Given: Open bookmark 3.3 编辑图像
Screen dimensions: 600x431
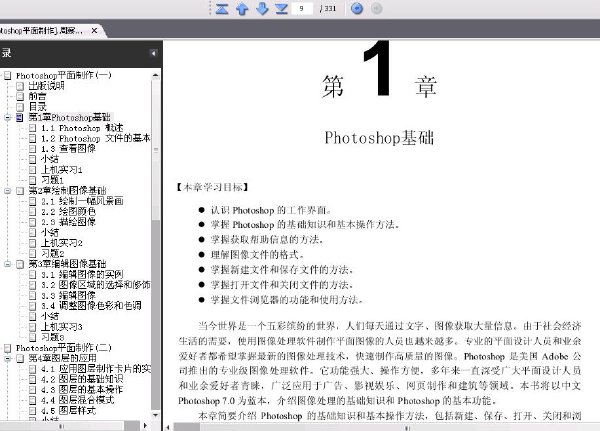Looking at the screenshot, I should pos(68,295).
